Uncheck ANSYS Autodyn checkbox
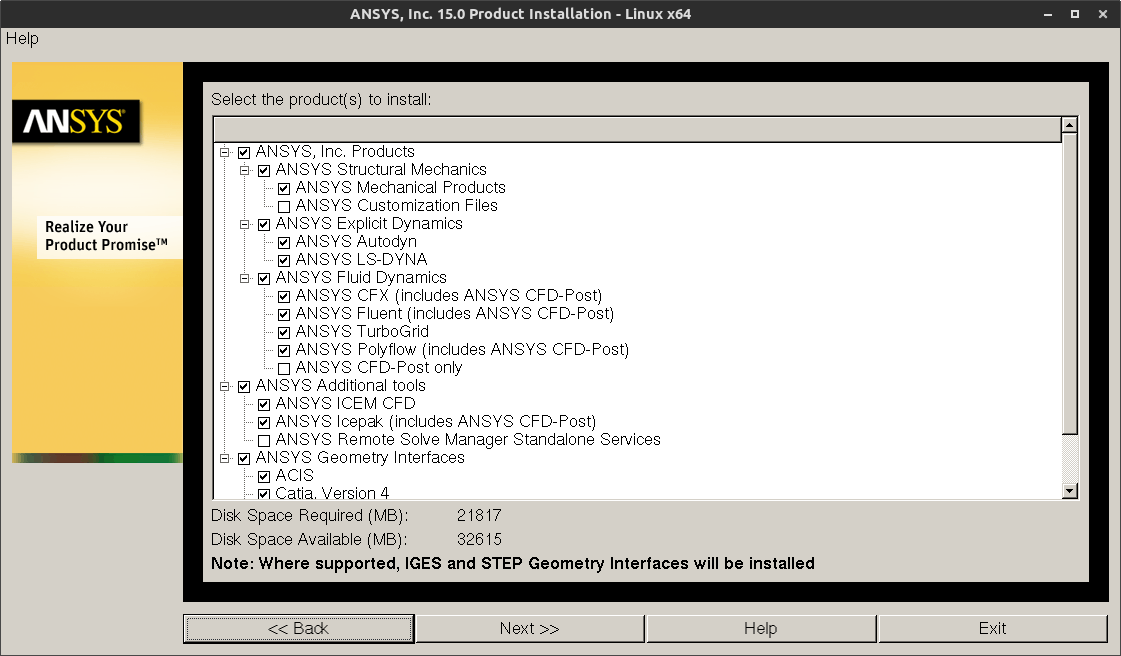 pyautogui.click(x=284, y=242)
